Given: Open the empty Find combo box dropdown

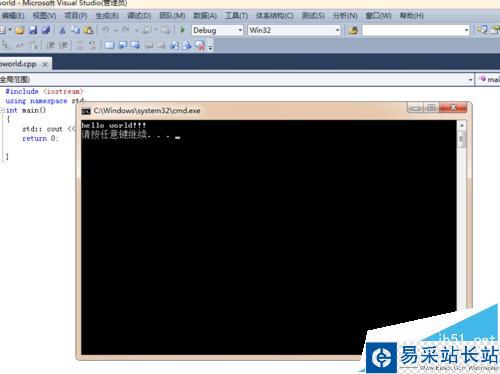Looking at the screenshot, I should (466, 30).
